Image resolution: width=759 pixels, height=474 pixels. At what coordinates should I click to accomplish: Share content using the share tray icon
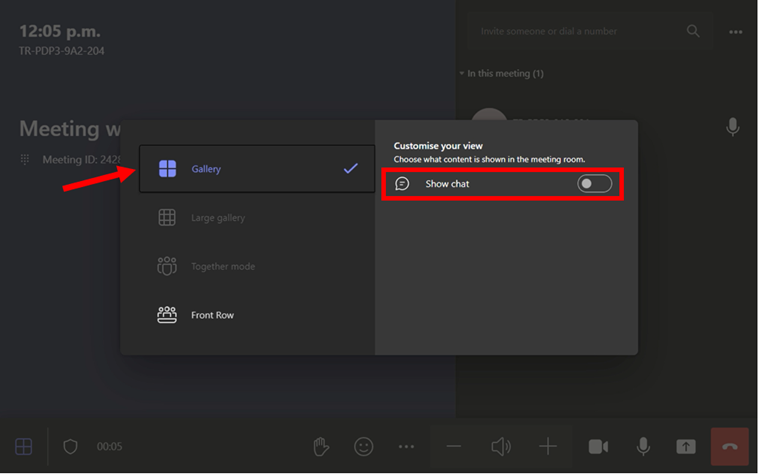(x=686, y=446)
